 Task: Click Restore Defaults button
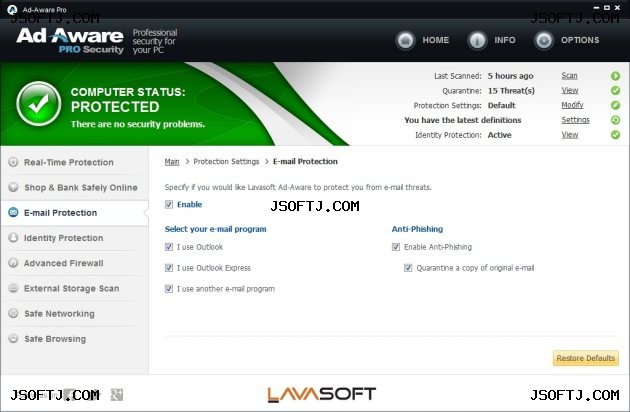[x=585, y=358]
